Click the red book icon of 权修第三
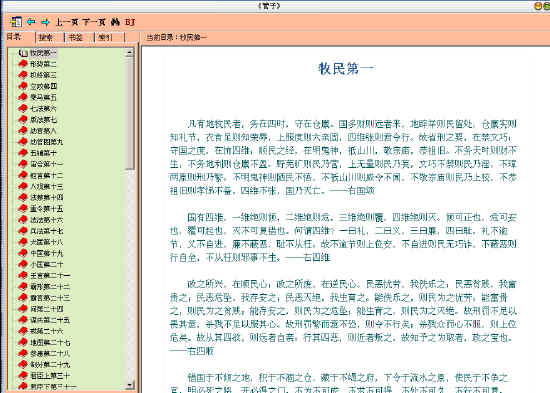 coord(23,75)
